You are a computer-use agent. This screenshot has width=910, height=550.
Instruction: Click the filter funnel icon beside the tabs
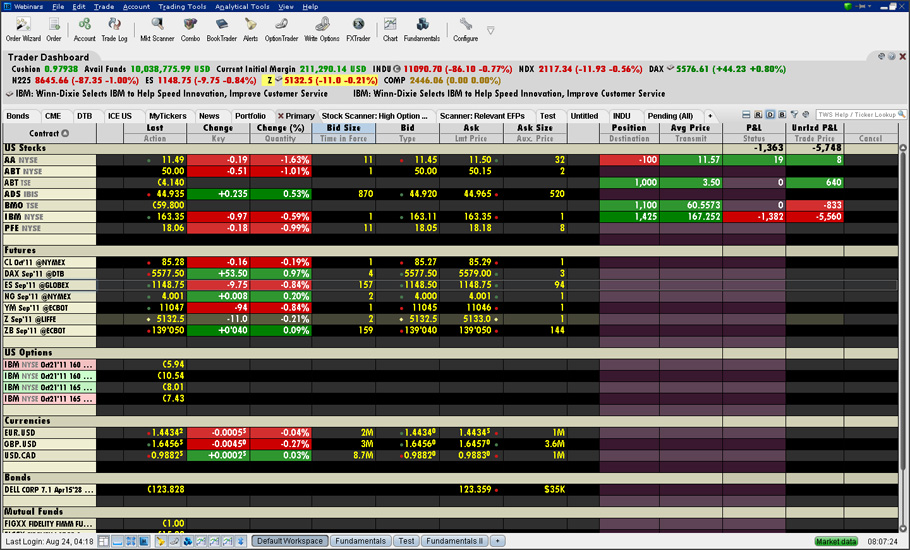(794, 115)
